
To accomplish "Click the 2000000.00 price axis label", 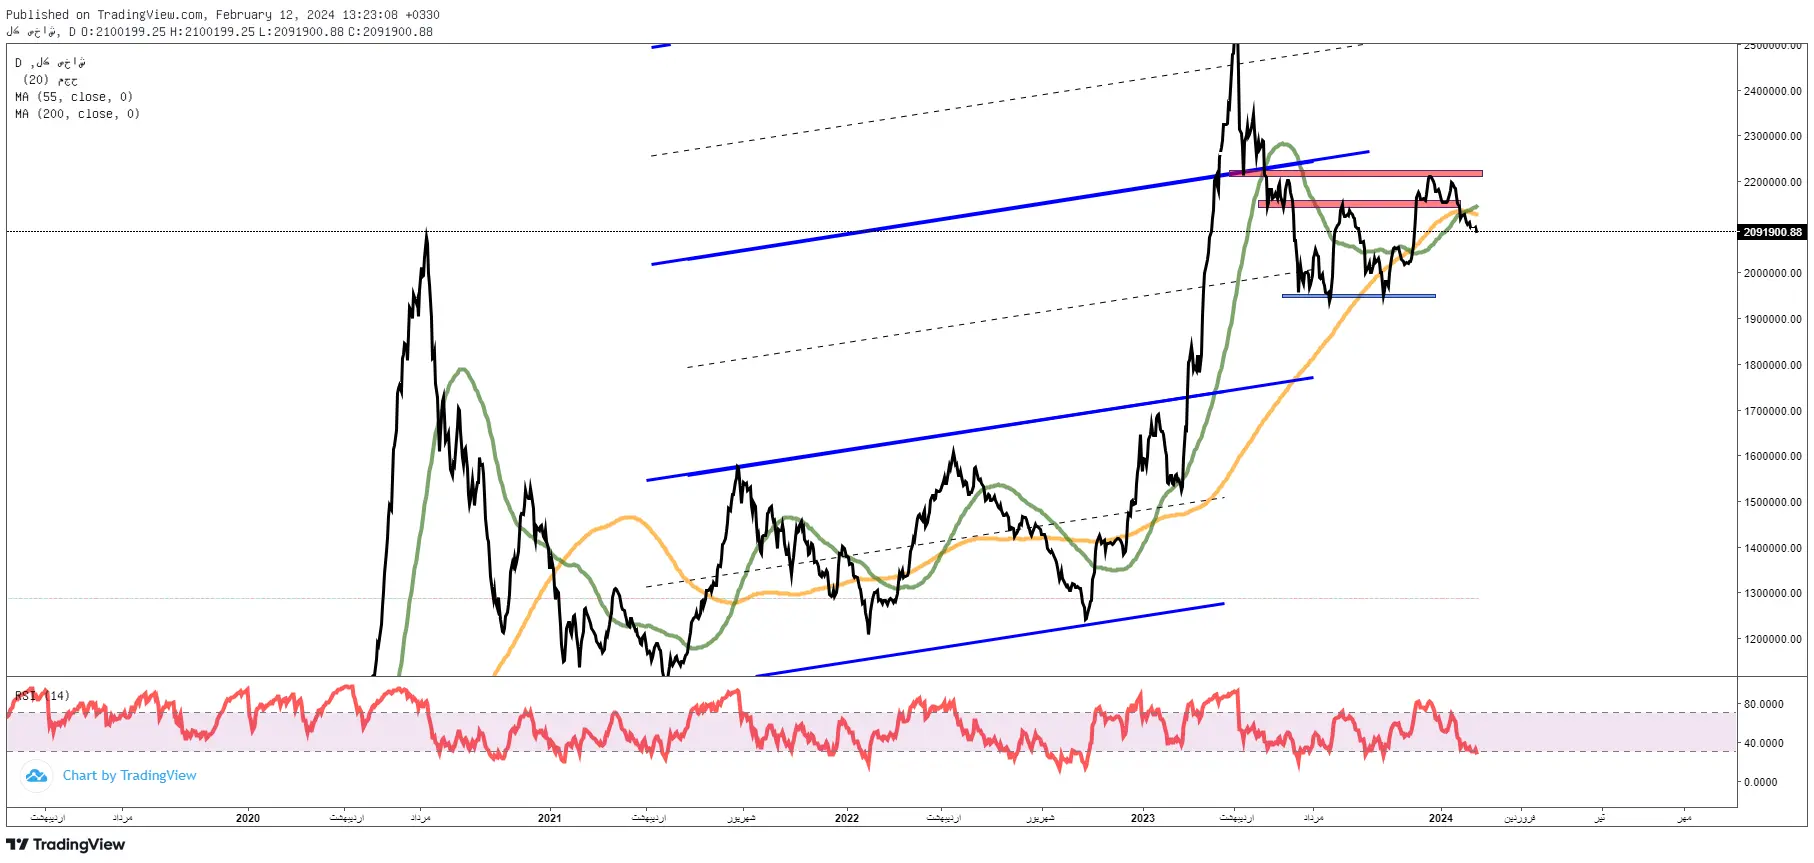I will coord(1772,274).
